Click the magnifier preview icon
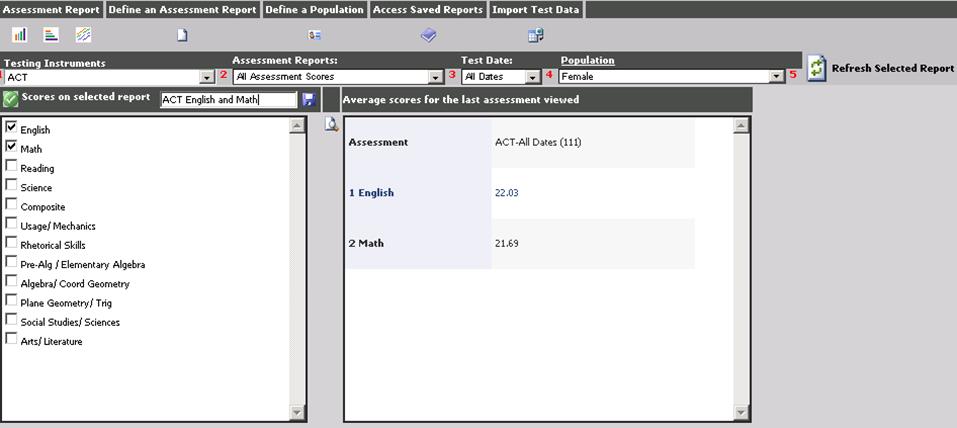The width and height of the screenshot is (957, 428). click(331, 125)
